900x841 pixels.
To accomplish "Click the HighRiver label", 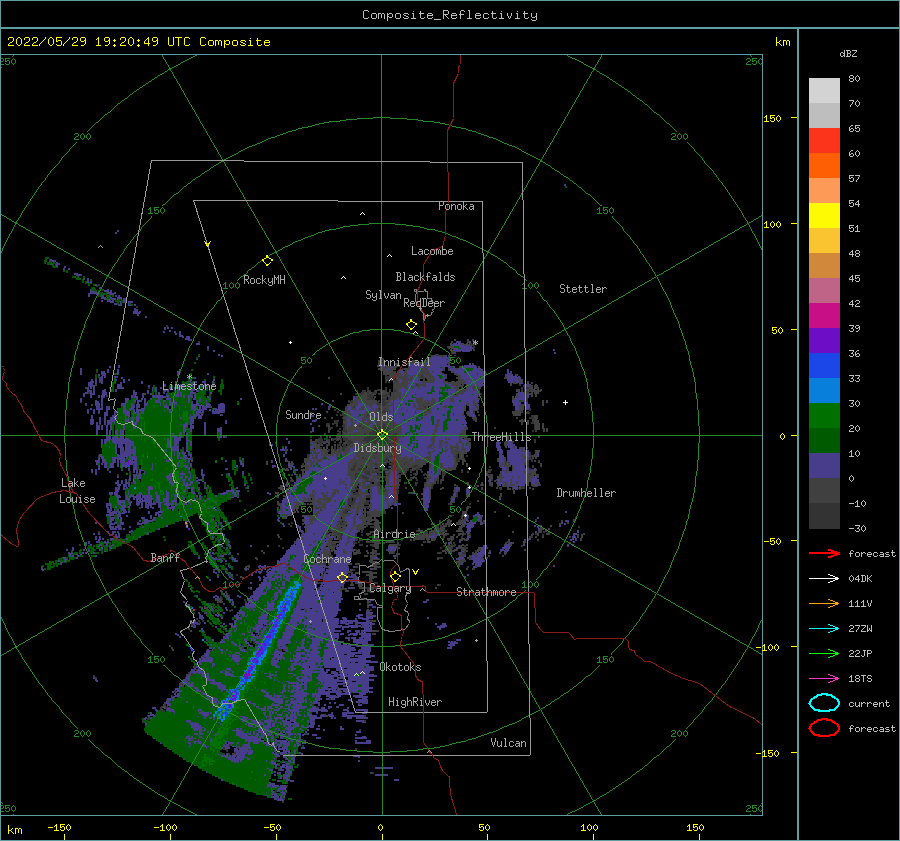I will click(415, 702).
